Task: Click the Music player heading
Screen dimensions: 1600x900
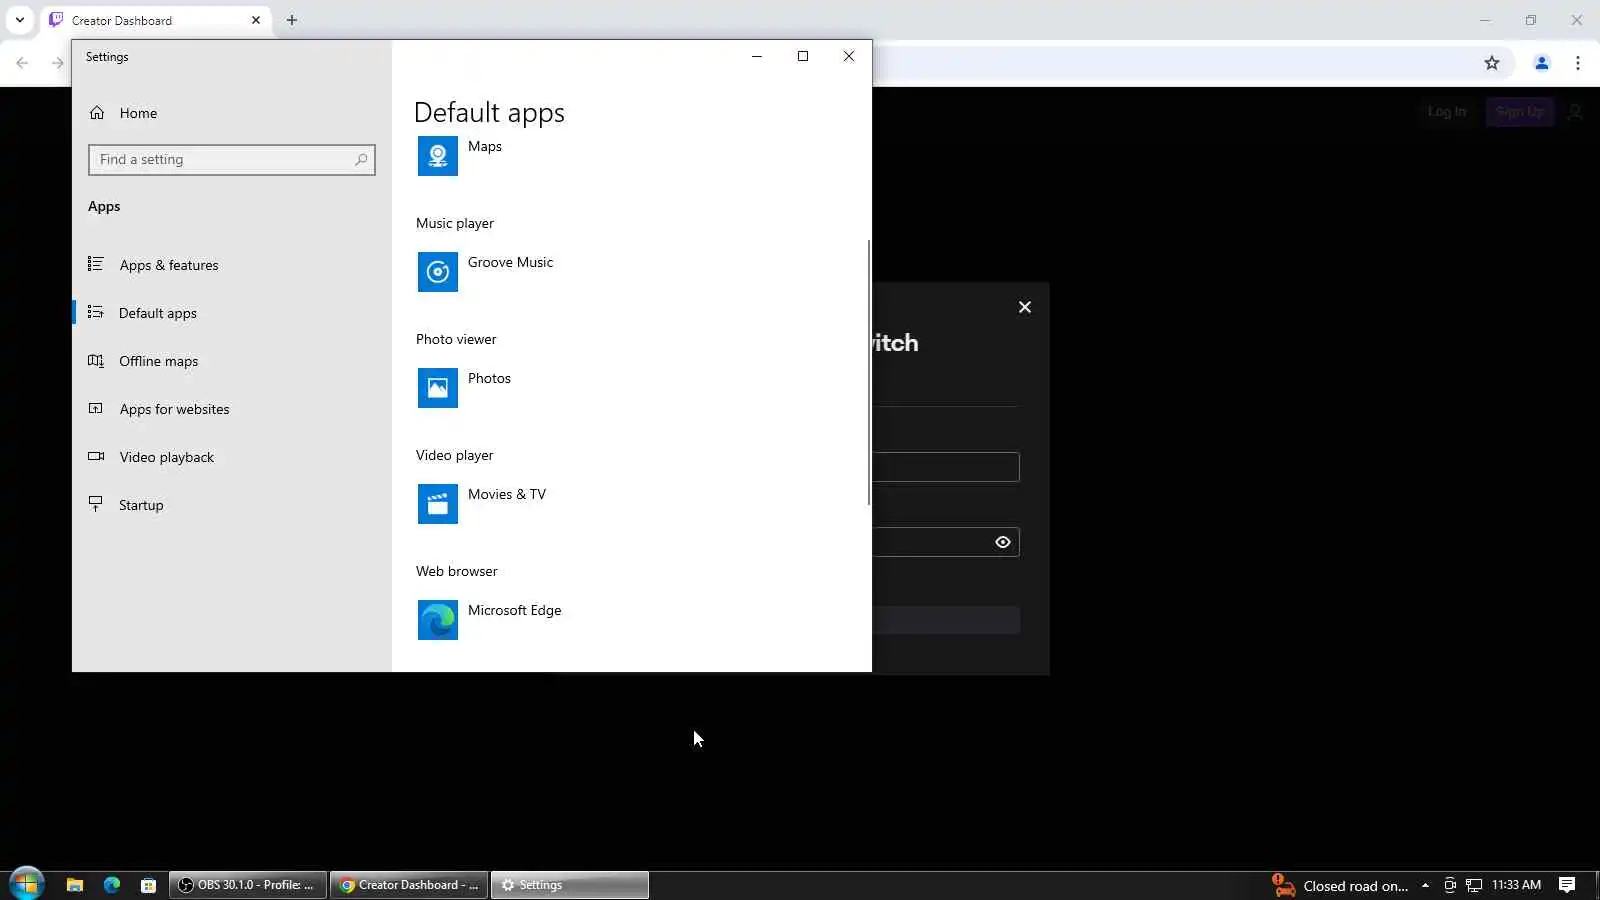Action: [x=455, y=223]
